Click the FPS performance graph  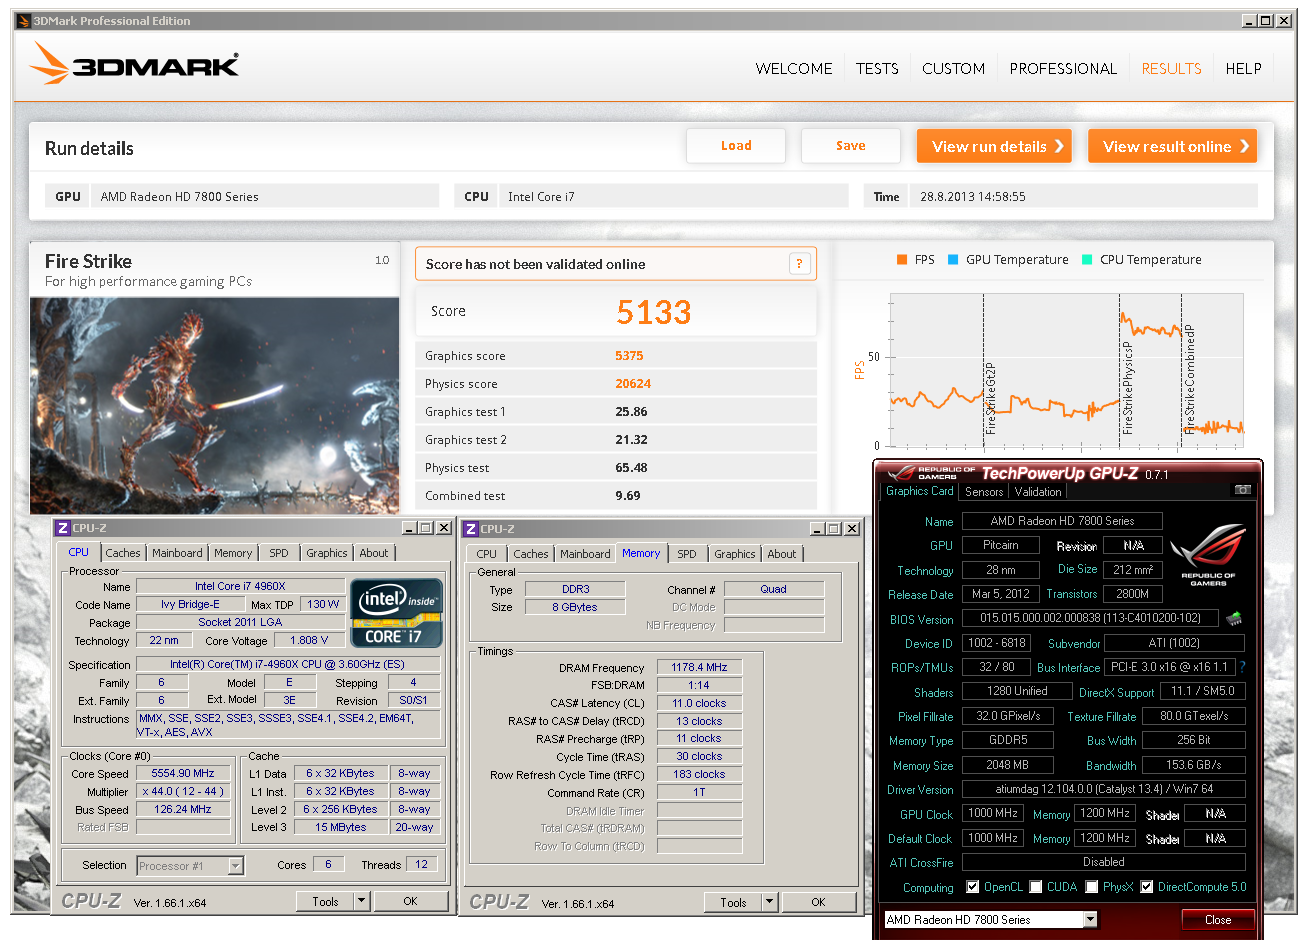(x=1066, y=370)
